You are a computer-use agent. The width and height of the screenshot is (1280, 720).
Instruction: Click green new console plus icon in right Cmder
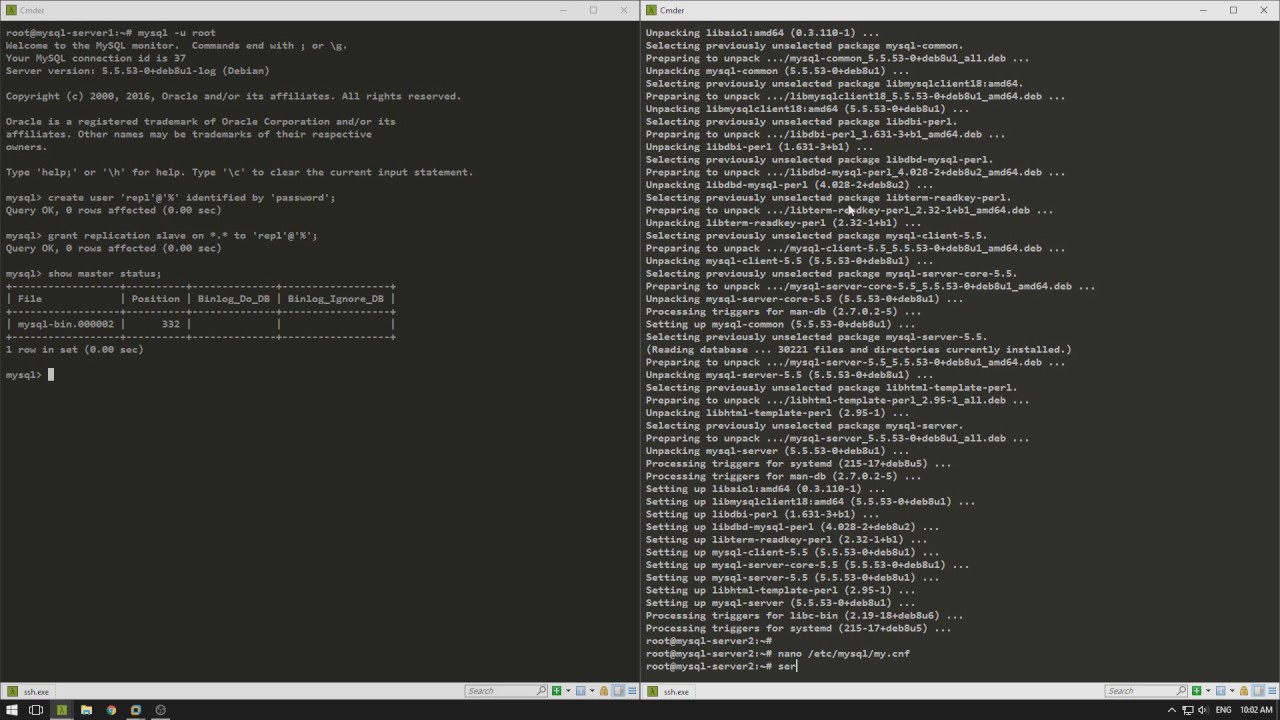[1196, 691]
